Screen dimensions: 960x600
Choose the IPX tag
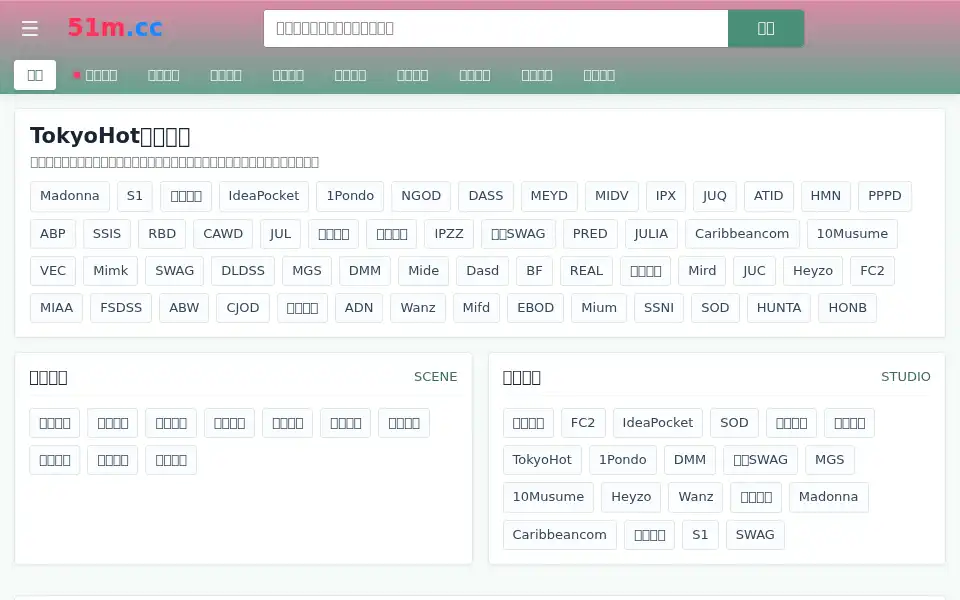[666, 196]
